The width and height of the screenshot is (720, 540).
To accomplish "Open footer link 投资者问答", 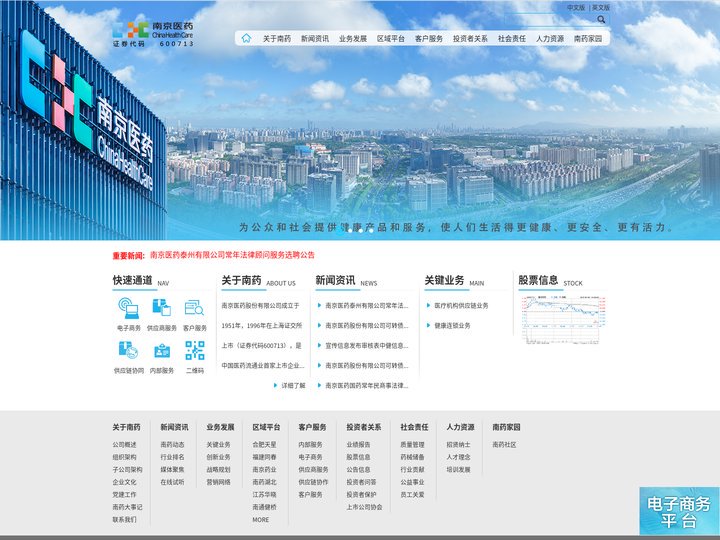I will 361,482.
